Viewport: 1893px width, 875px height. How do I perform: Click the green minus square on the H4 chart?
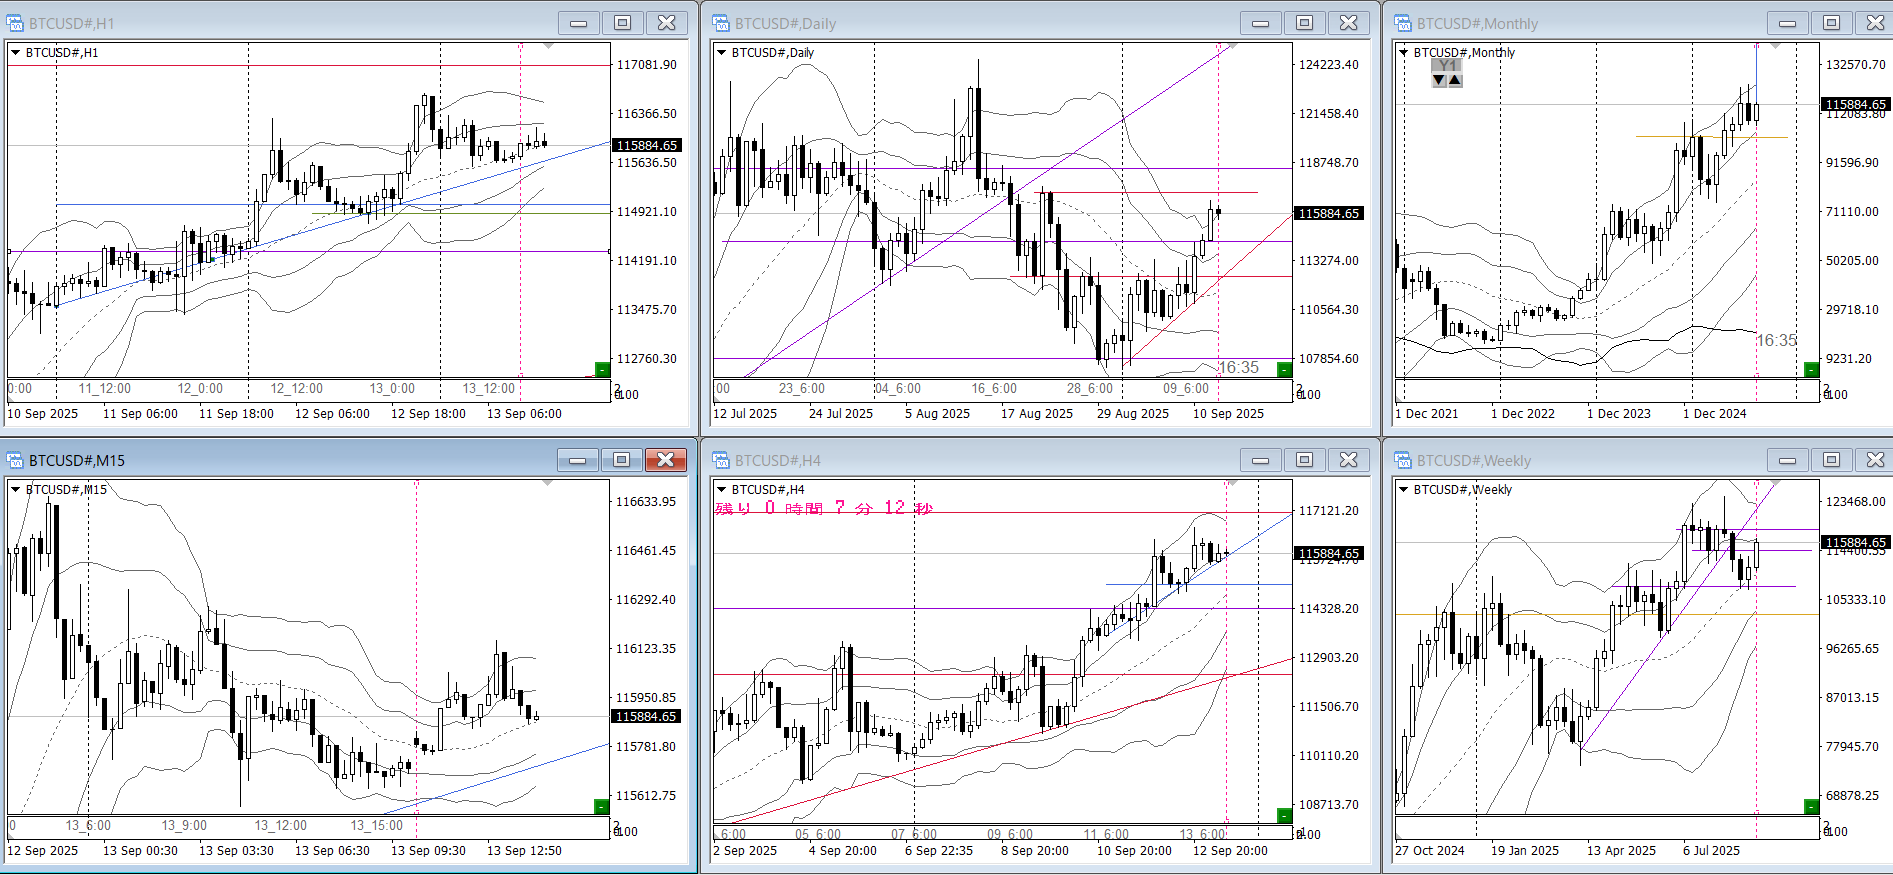[x=1284, y=815]
